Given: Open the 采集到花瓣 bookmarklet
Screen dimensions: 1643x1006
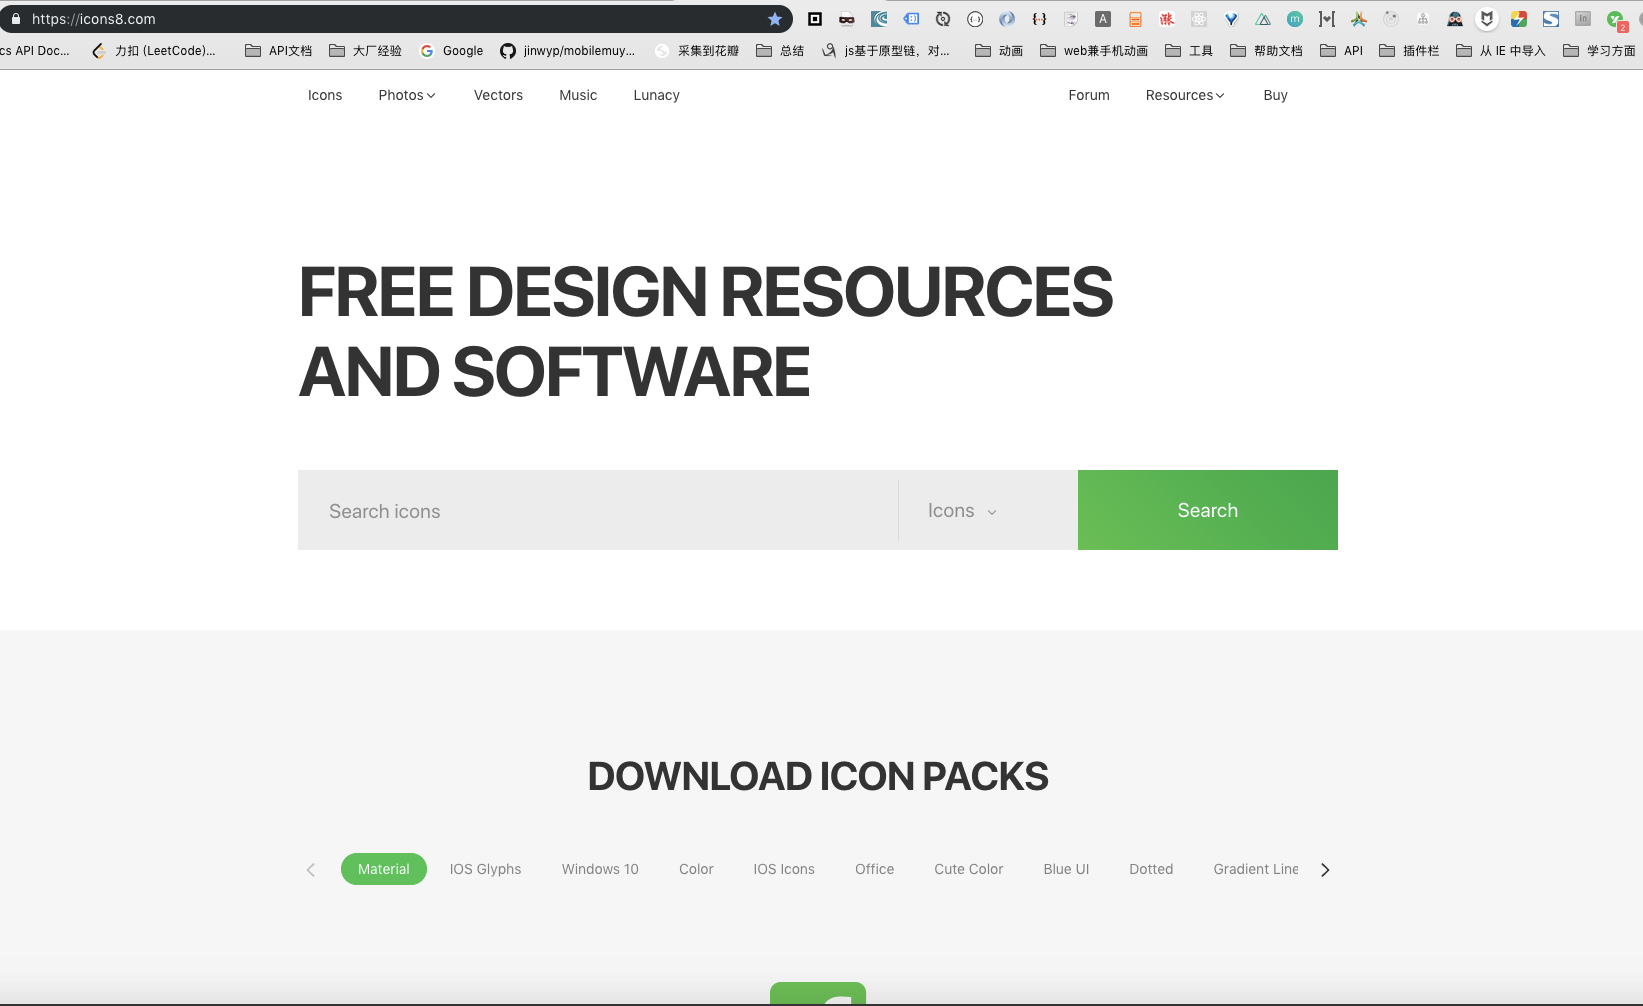Looking at the screenshot, I should 697,51.
